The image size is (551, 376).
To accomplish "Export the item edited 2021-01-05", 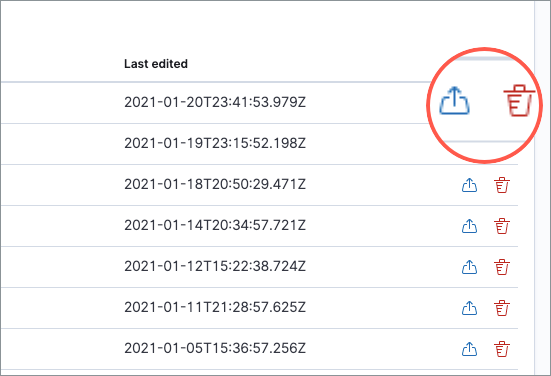I will 469,349.
